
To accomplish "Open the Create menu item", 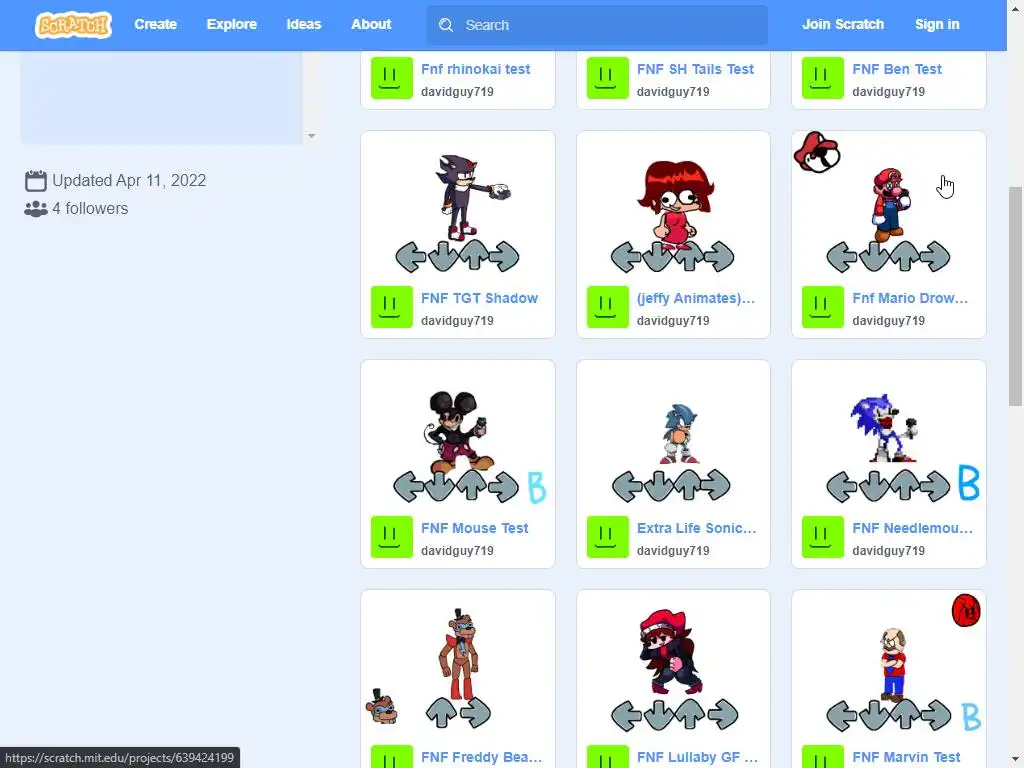I will tap(155, 24).
